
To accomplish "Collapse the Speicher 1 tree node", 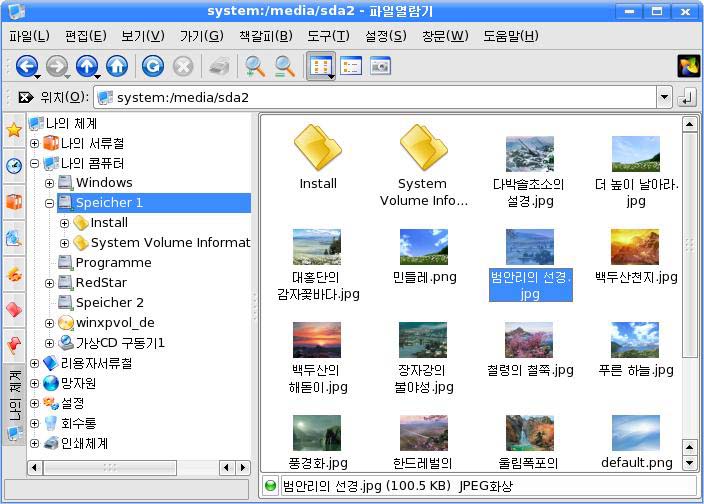I will (49, 203).
